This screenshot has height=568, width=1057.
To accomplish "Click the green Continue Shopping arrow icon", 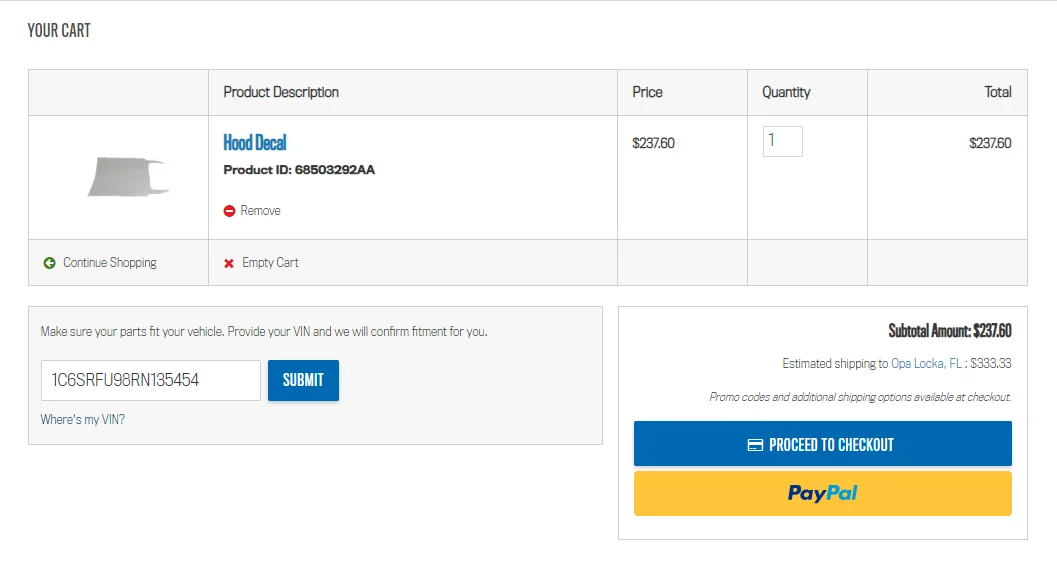I will (49, 263).
